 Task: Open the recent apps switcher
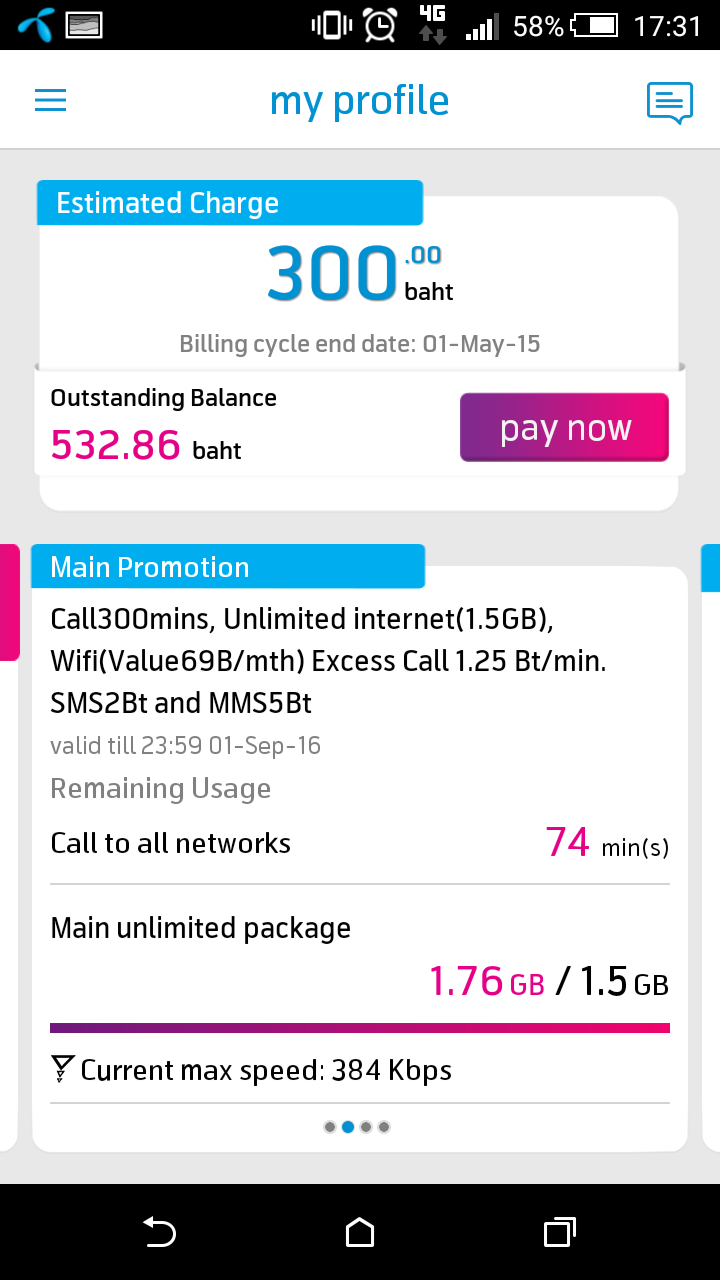coord(560,1232)
